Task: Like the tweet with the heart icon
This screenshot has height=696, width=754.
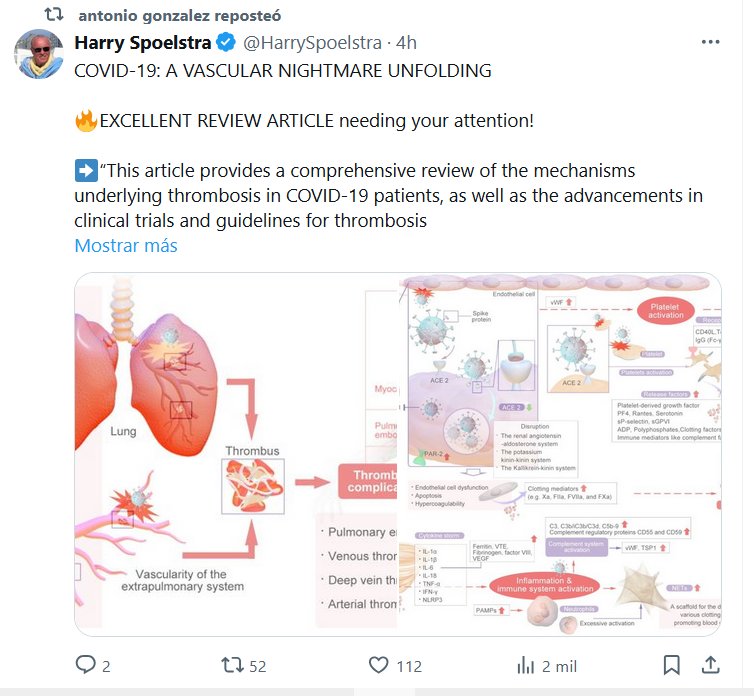Action: pos(378,665)
